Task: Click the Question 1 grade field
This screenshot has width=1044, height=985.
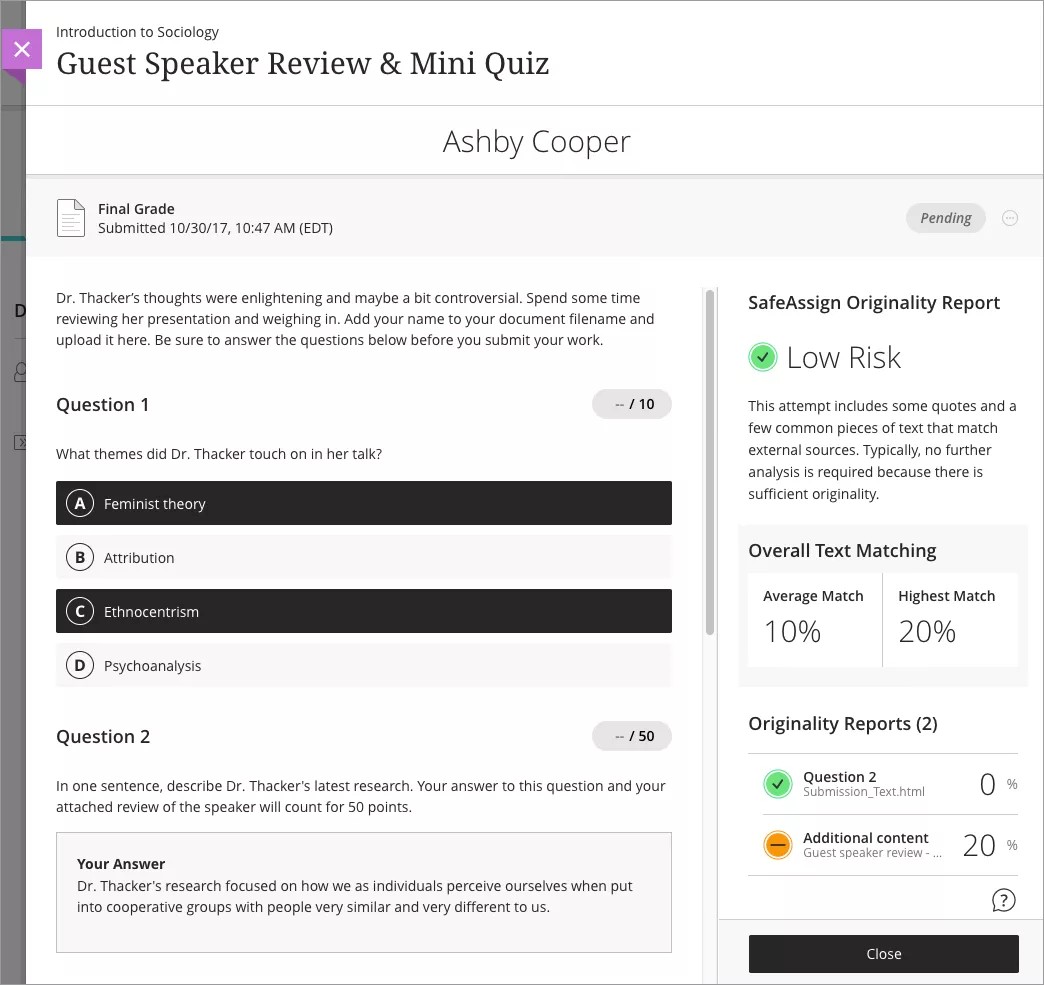Action: pyautogui.click(x=632, y=404)
